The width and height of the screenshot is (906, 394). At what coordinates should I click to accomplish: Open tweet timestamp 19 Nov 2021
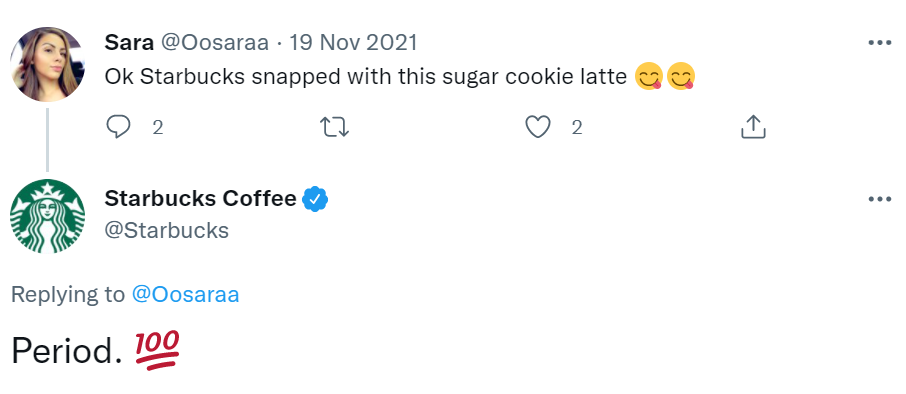tap(353, 42)
